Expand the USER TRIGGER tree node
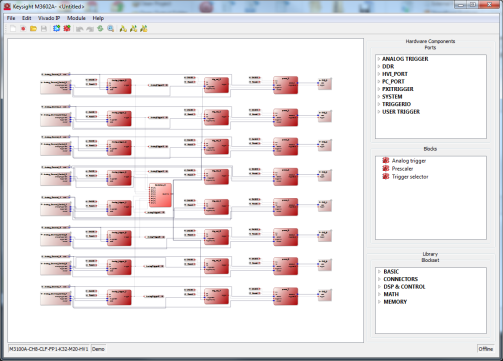Viewport: 503px width, 361px height. point(379,112)
